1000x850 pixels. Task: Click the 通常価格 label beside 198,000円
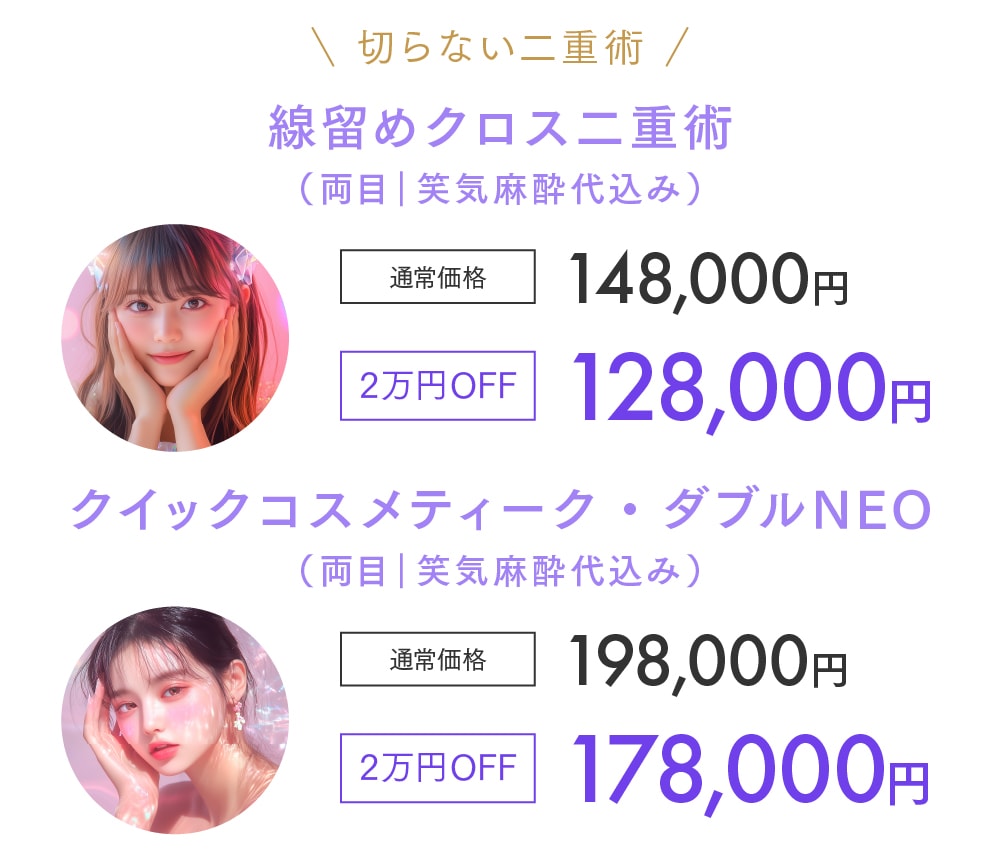coord(437,660)
